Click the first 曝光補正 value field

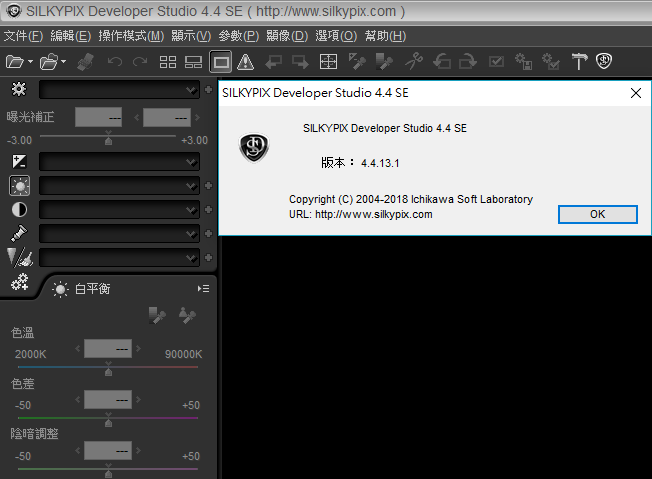(x=99, y=118)
